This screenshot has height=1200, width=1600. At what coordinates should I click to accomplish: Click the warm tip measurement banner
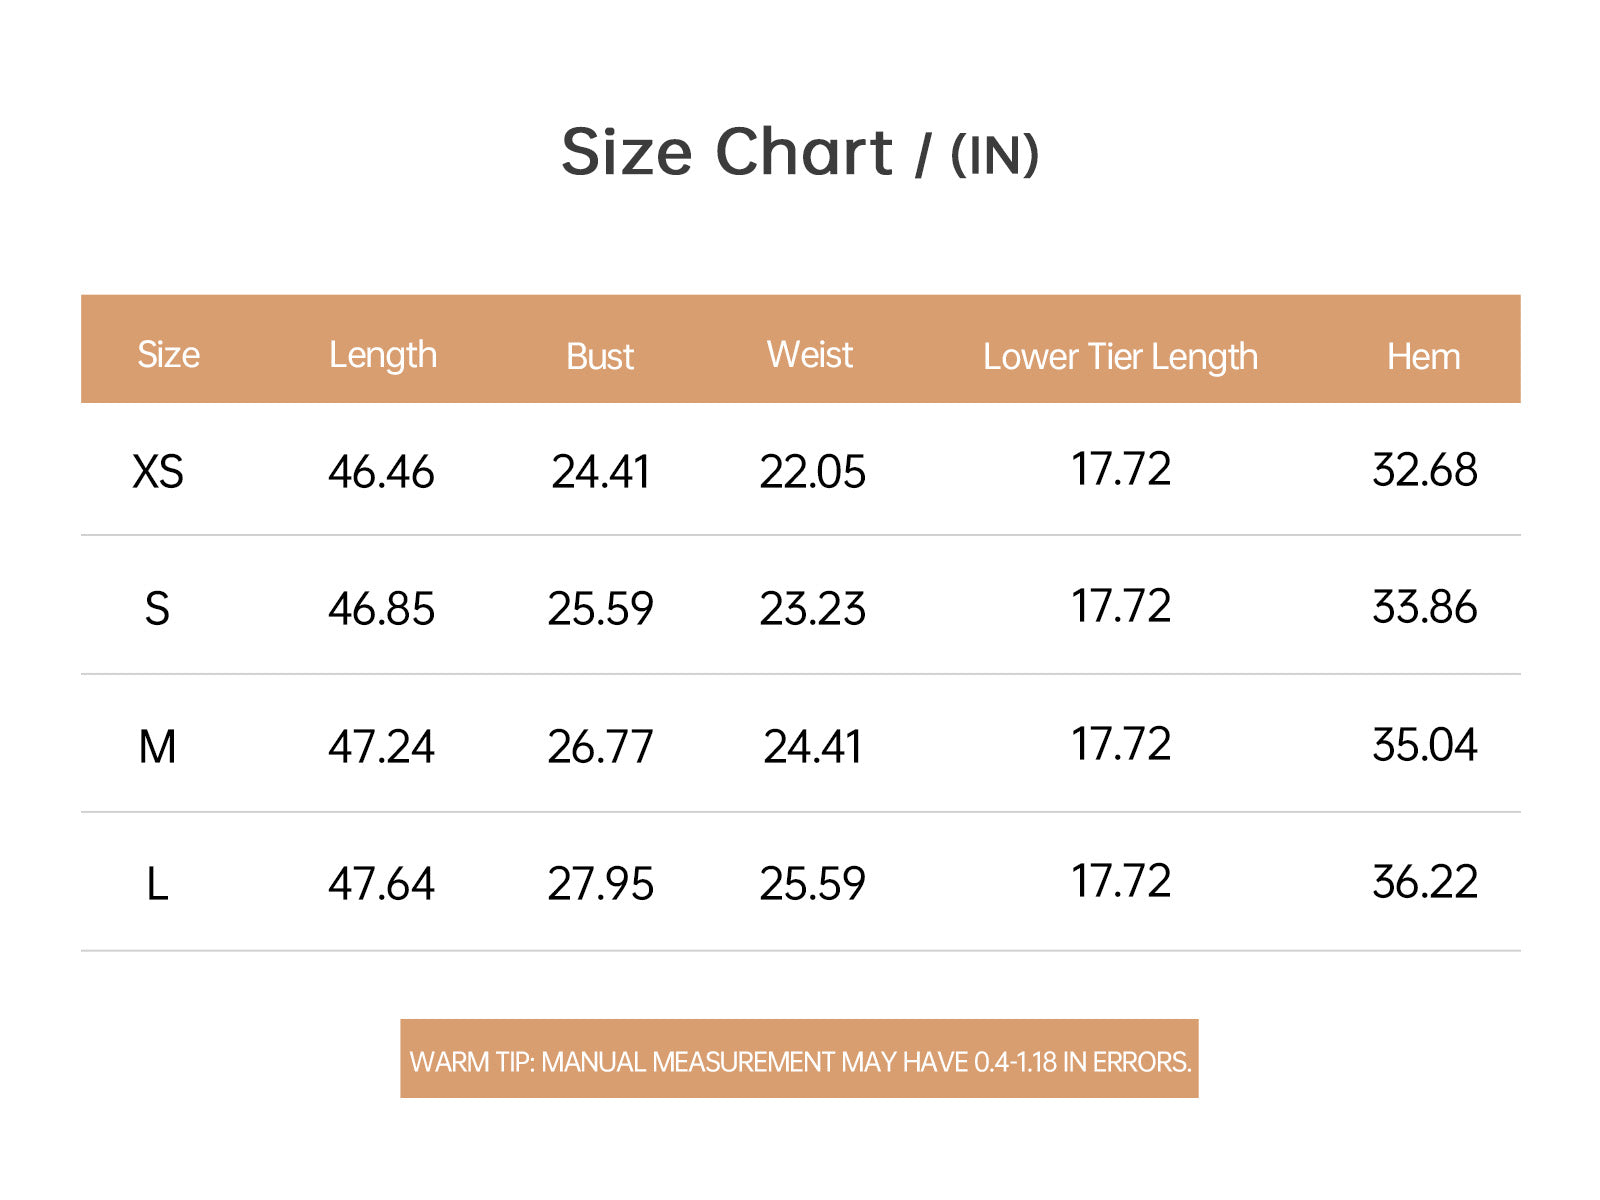point(799,1059)
